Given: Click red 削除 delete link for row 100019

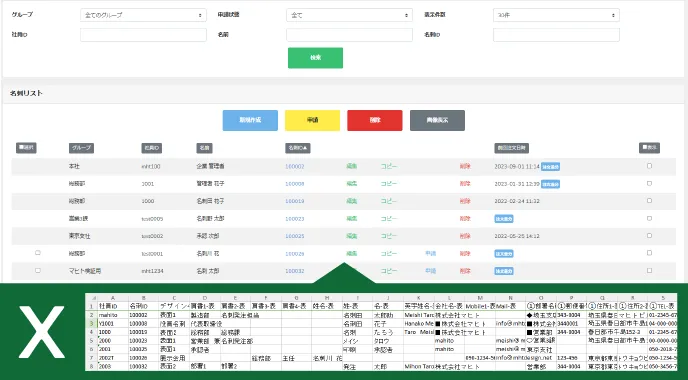Looking at the screenshot, I should click(x=465, y=201).
